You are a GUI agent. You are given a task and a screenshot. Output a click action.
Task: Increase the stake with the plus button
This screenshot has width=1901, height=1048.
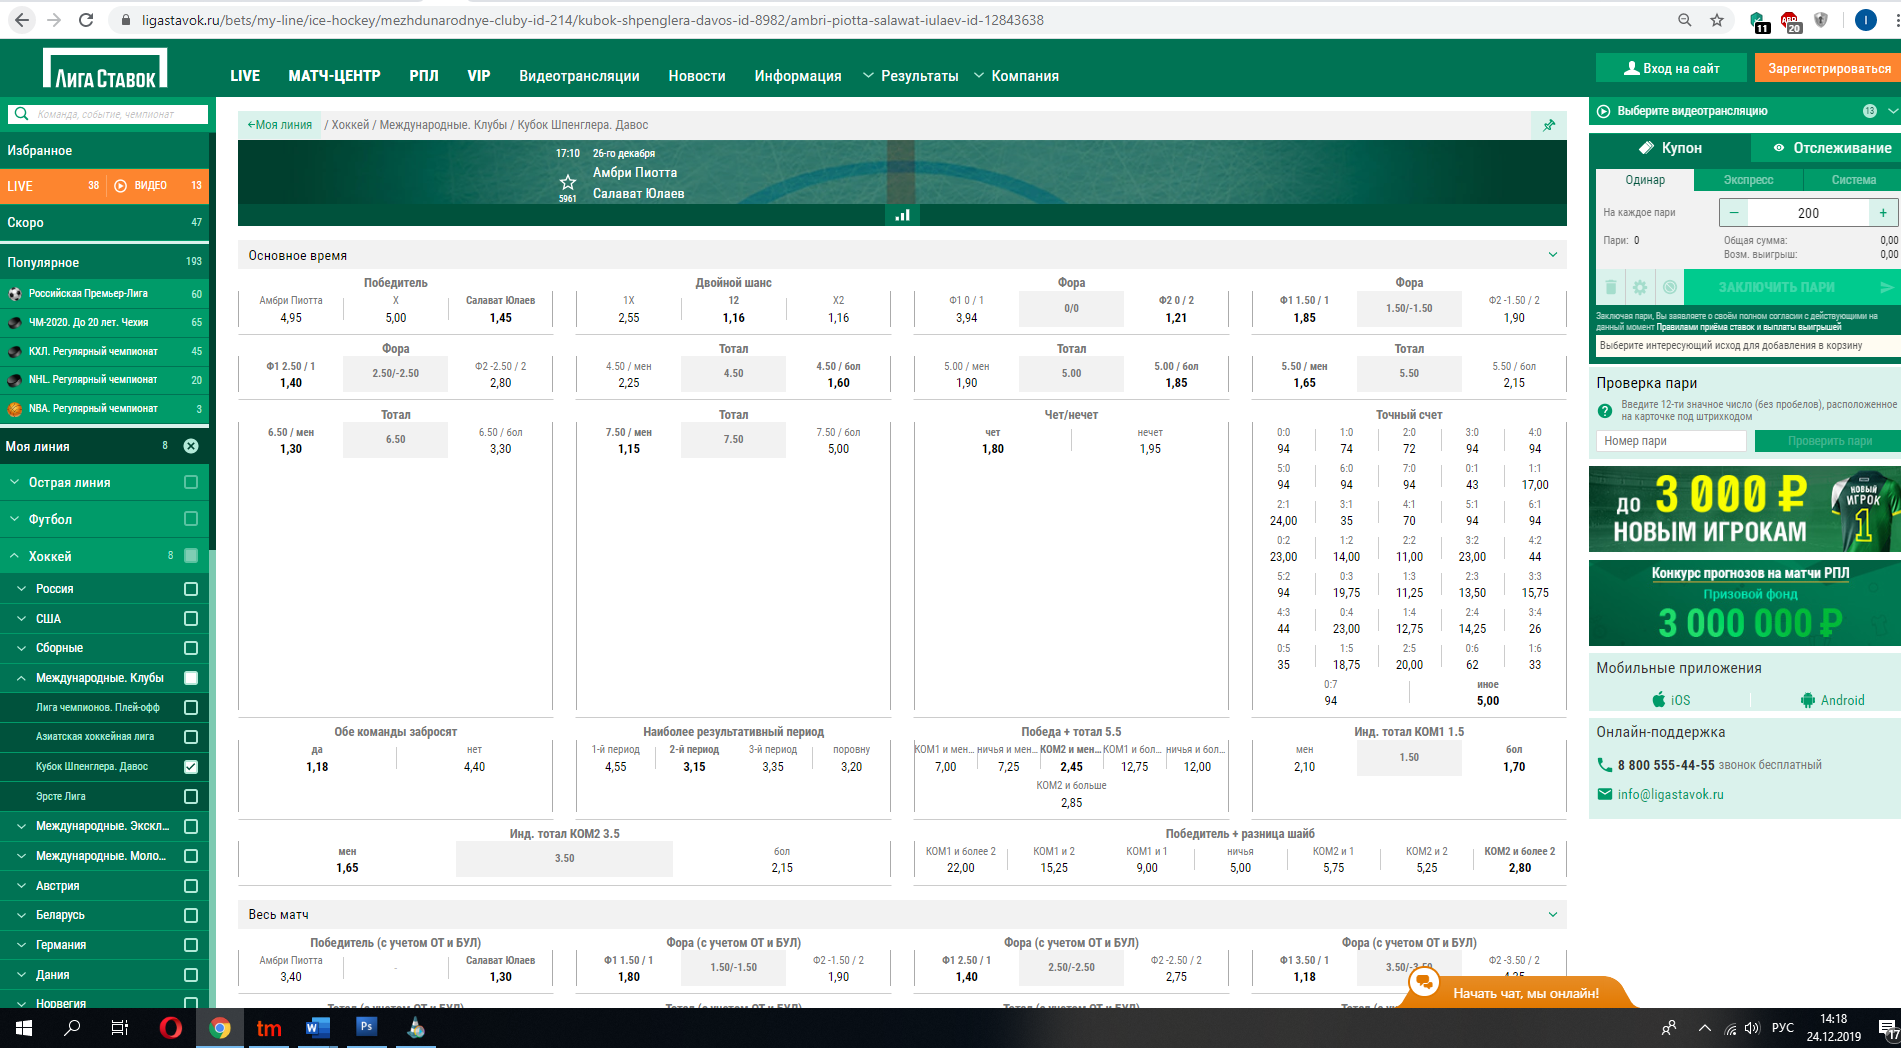(1883, 213)
